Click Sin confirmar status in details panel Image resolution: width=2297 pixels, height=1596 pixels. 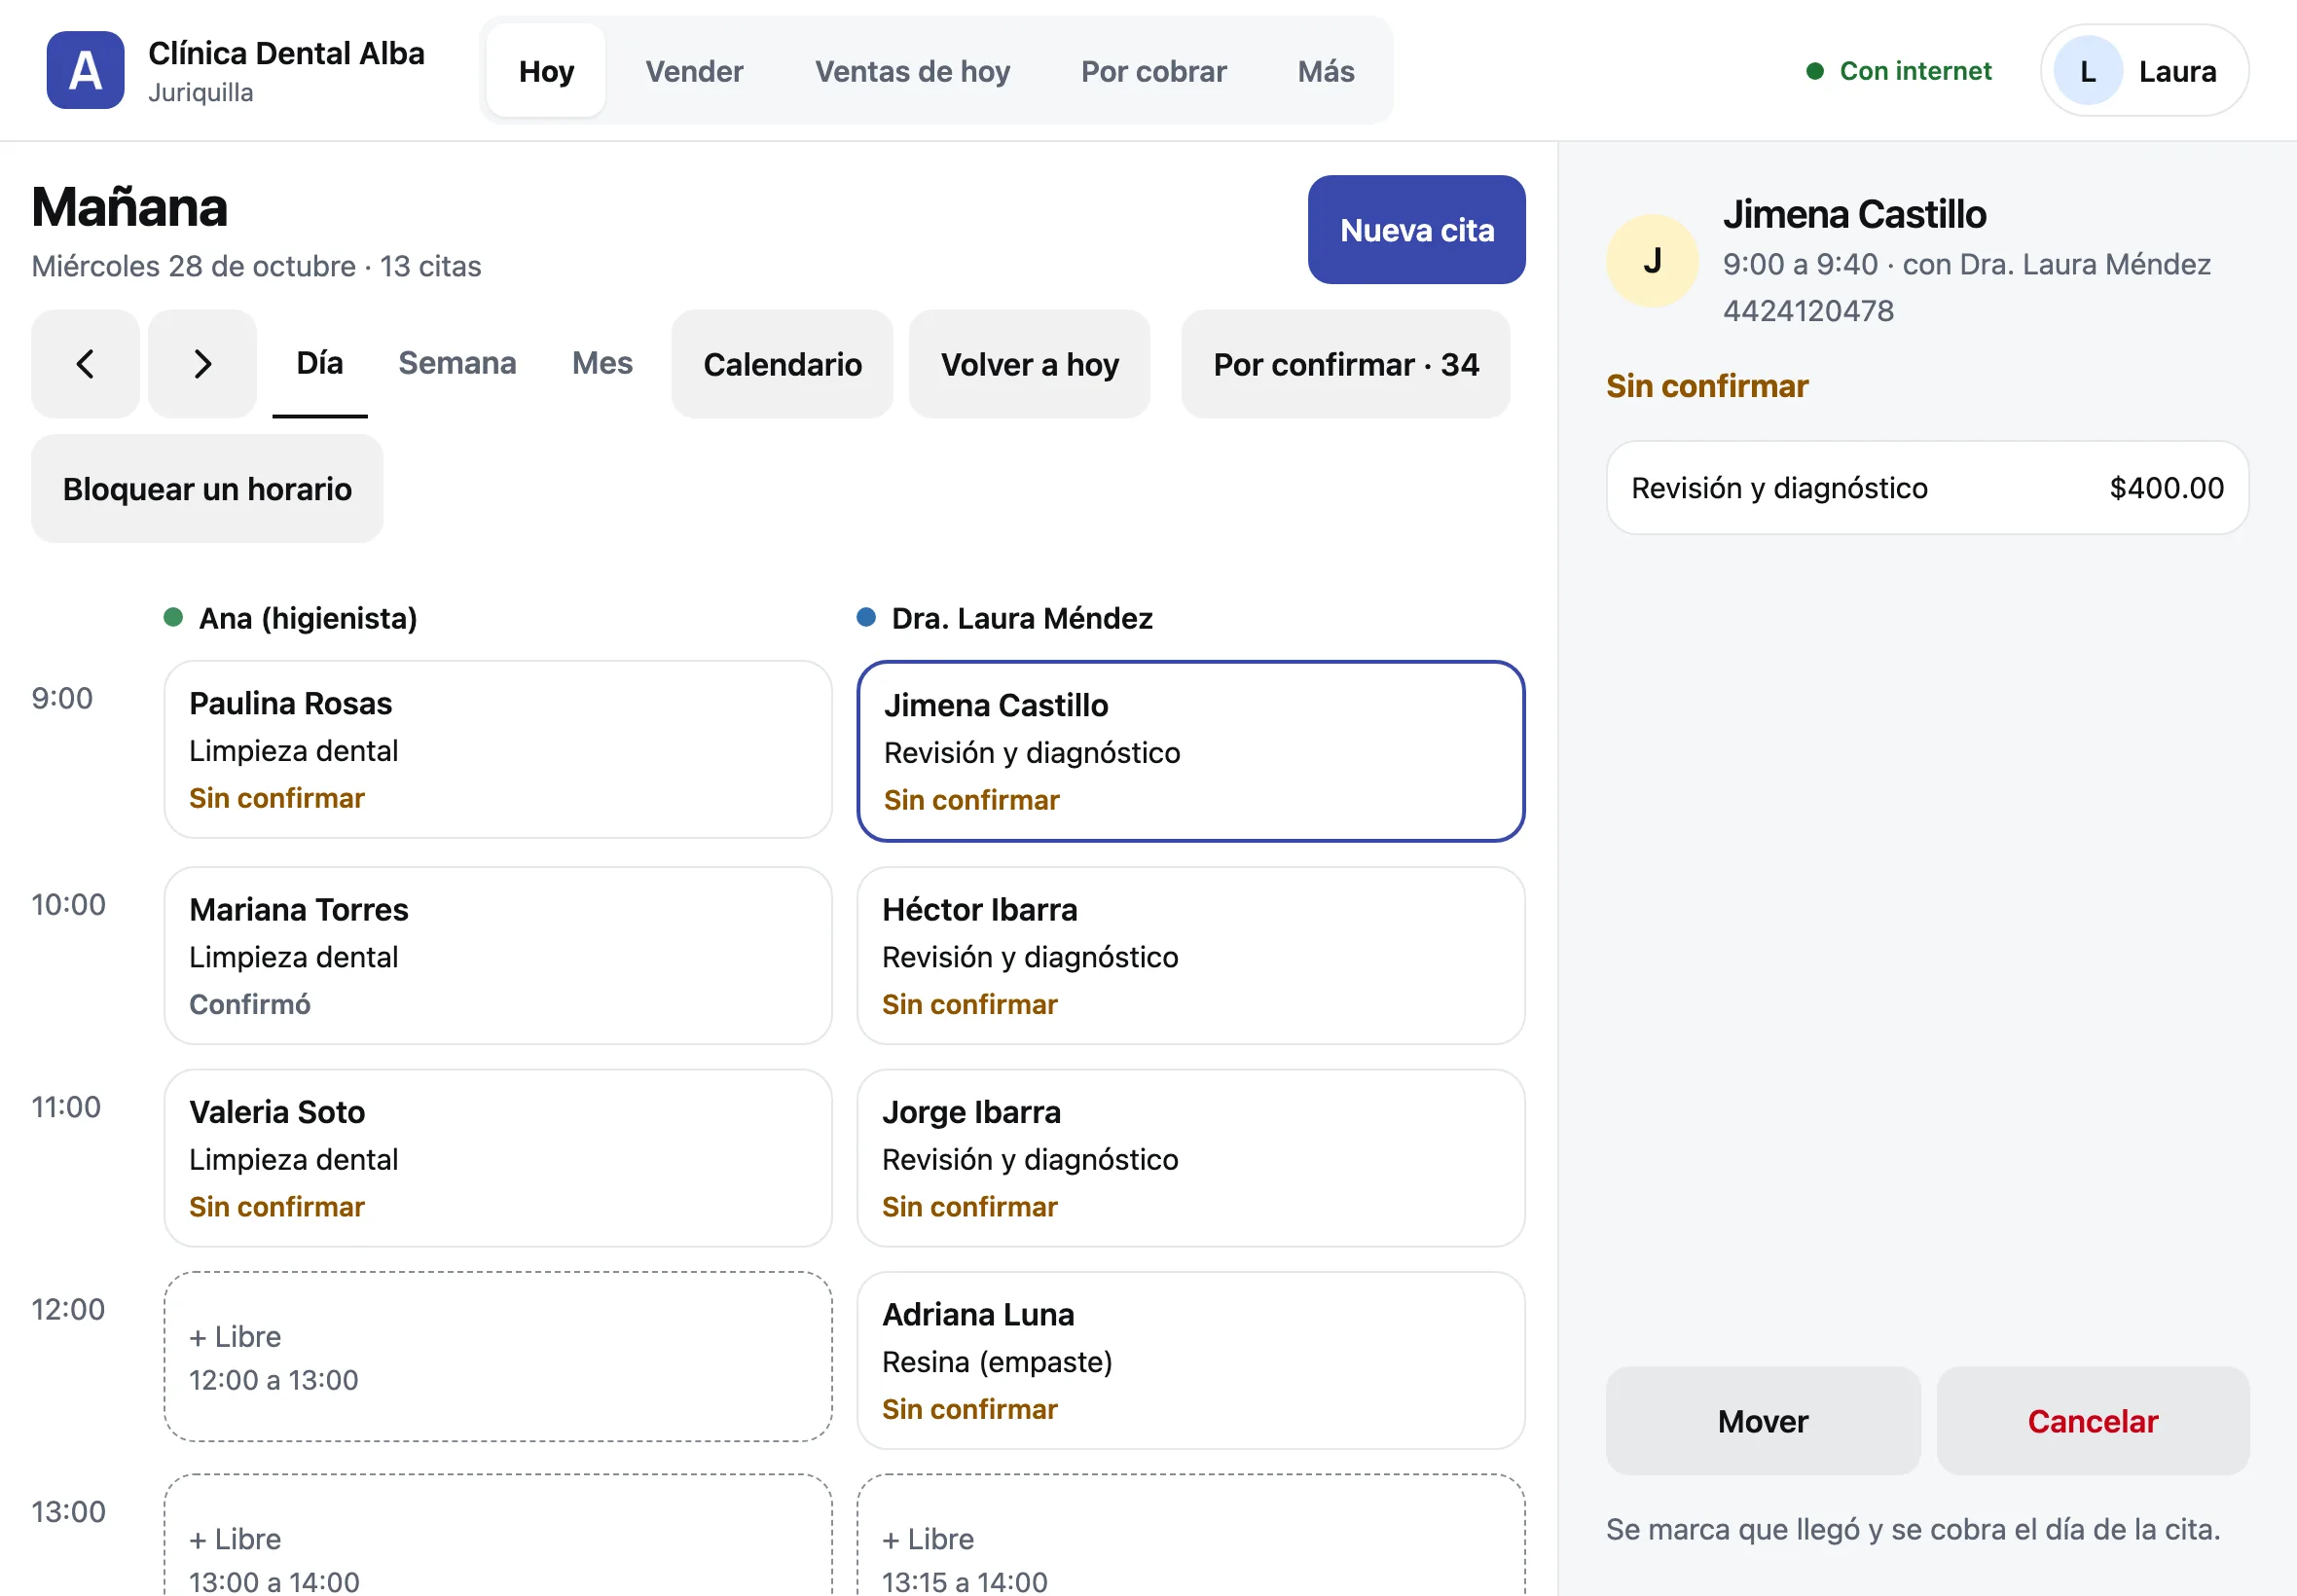tap(1707, 386)
